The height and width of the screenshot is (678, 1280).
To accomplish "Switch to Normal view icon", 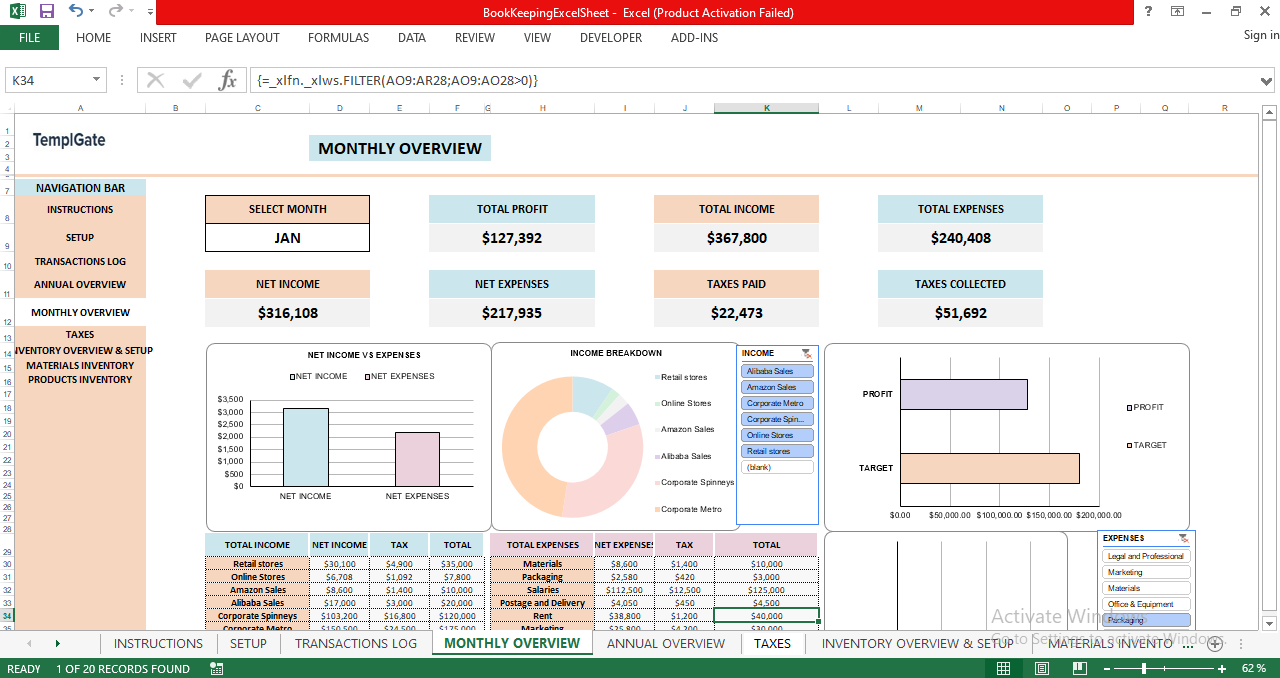I will tap(1003, 668).
